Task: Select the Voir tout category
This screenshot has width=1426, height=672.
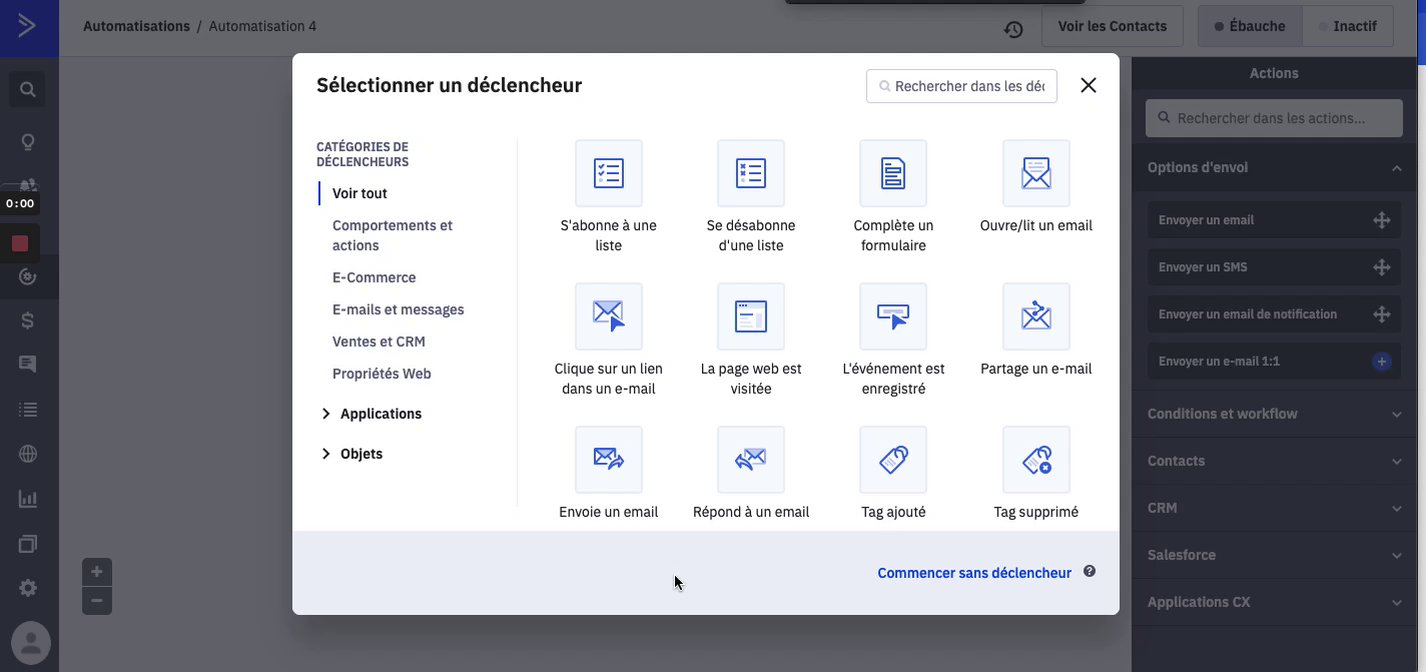Action: coord(360,193)
